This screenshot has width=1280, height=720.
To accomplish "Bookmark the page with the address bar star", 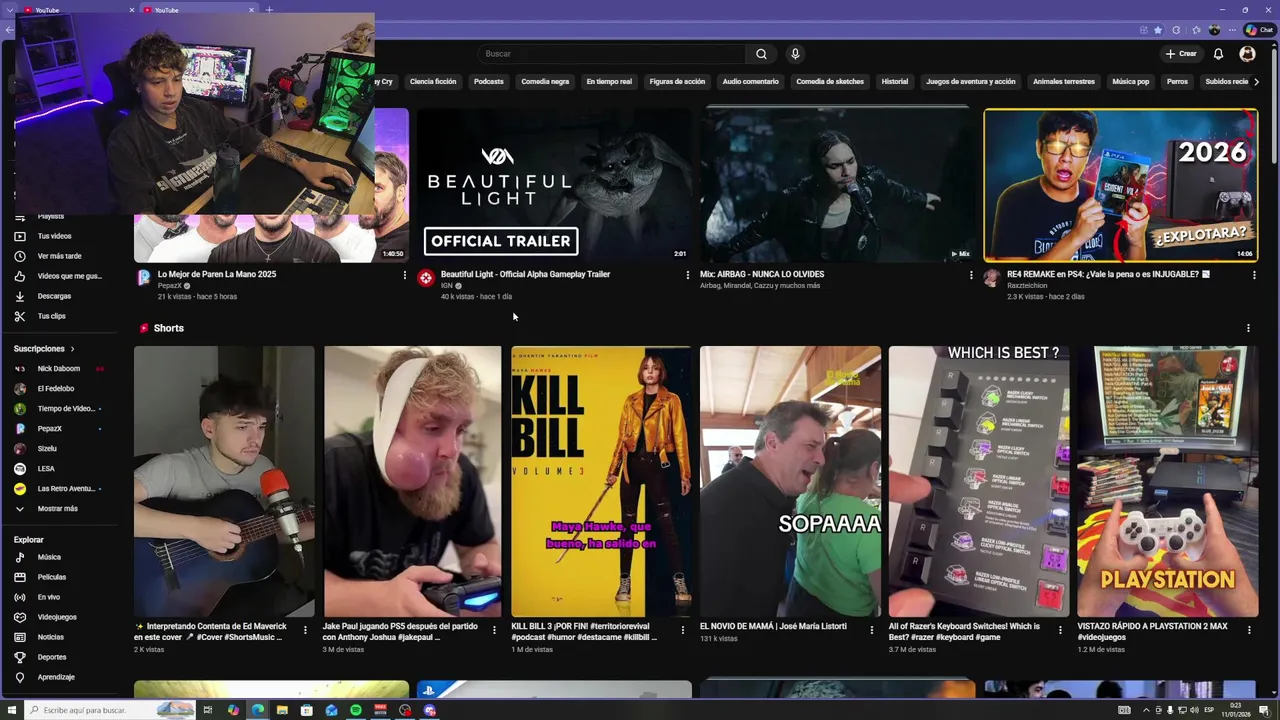I will tap(1158, 30).
